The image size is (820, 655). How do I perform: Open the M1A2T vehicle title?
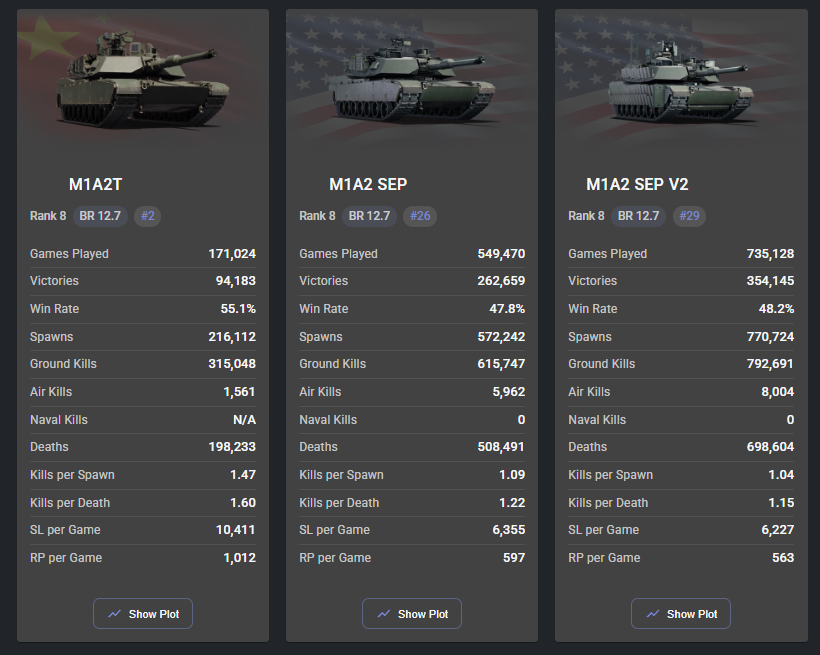point(95,184)
